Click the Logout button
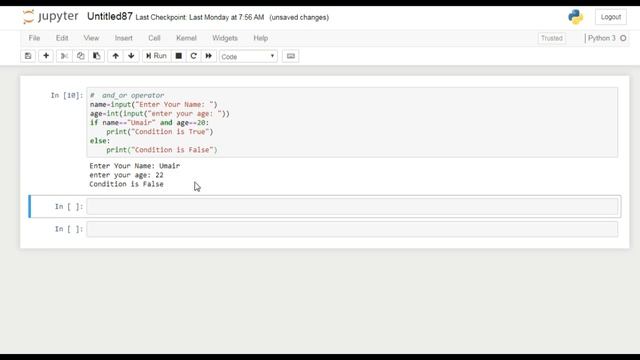The height and width of the screenshot is (360, 640). 611,17
